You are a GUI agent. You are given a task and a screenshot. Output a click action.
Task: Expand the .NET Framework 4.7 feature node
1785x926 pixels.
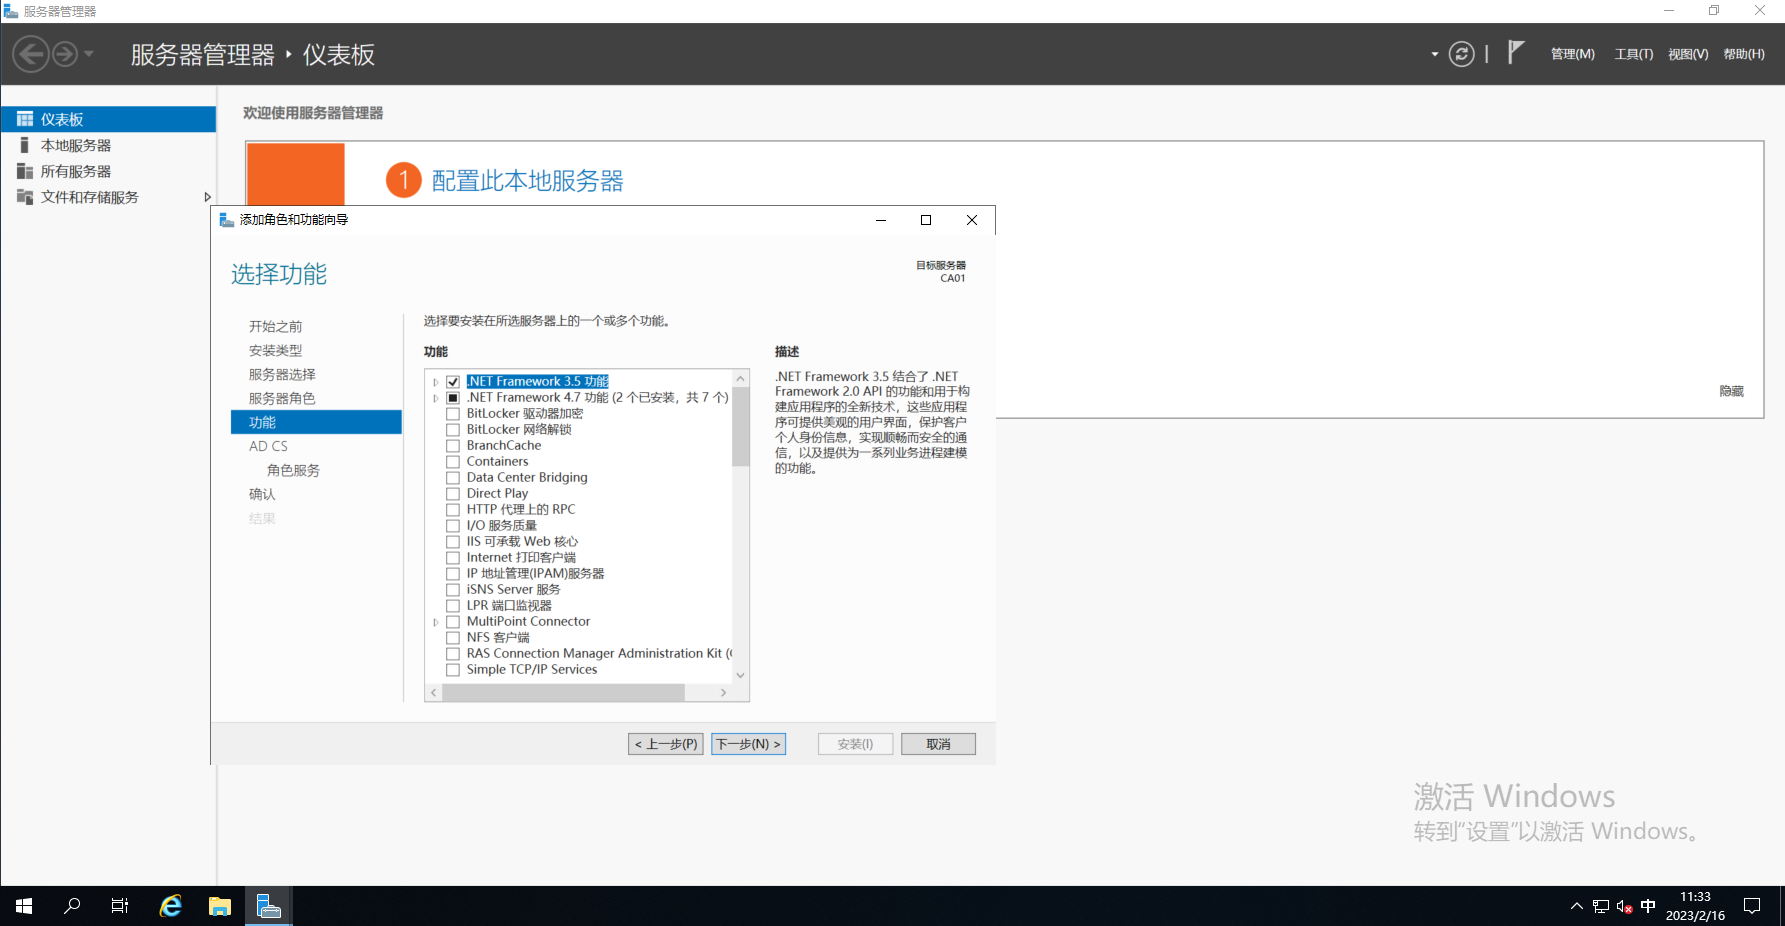tap(436, 398)
